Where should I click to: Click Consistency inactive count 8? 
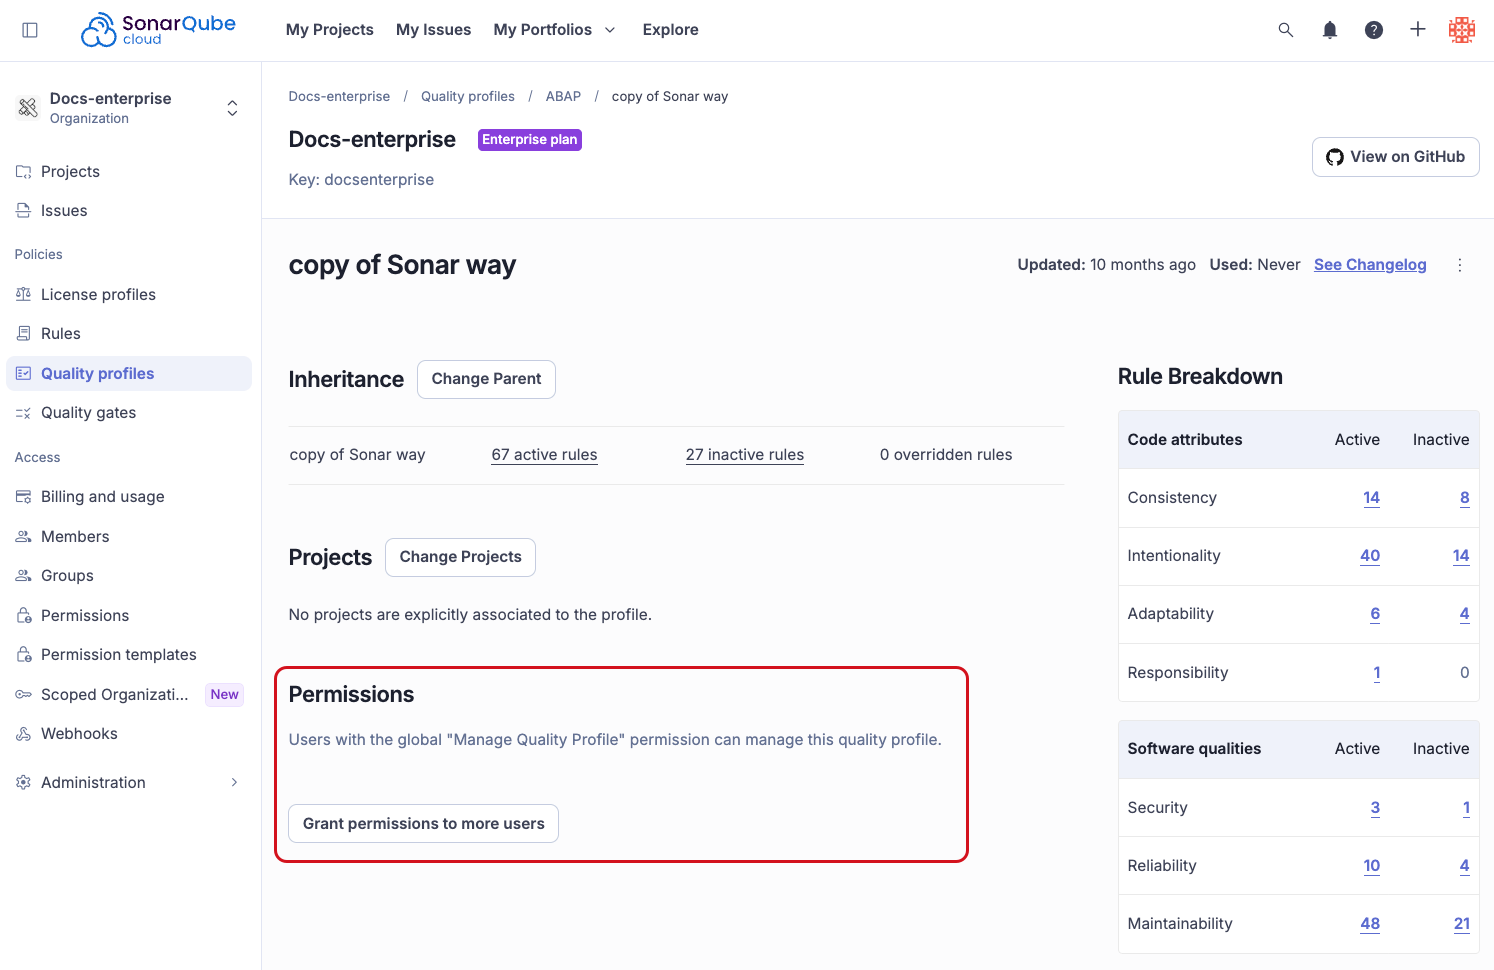point(1465,498)
